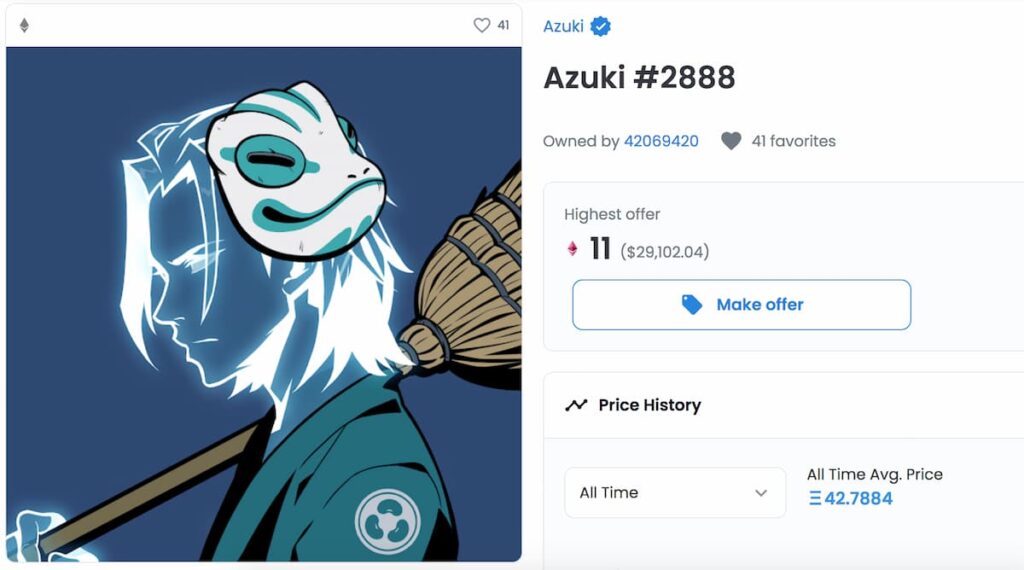Click the highest offer amount 11
The height and width of the screenshot is (570, 1024).
pyautogui.click(x=600, y=249)
